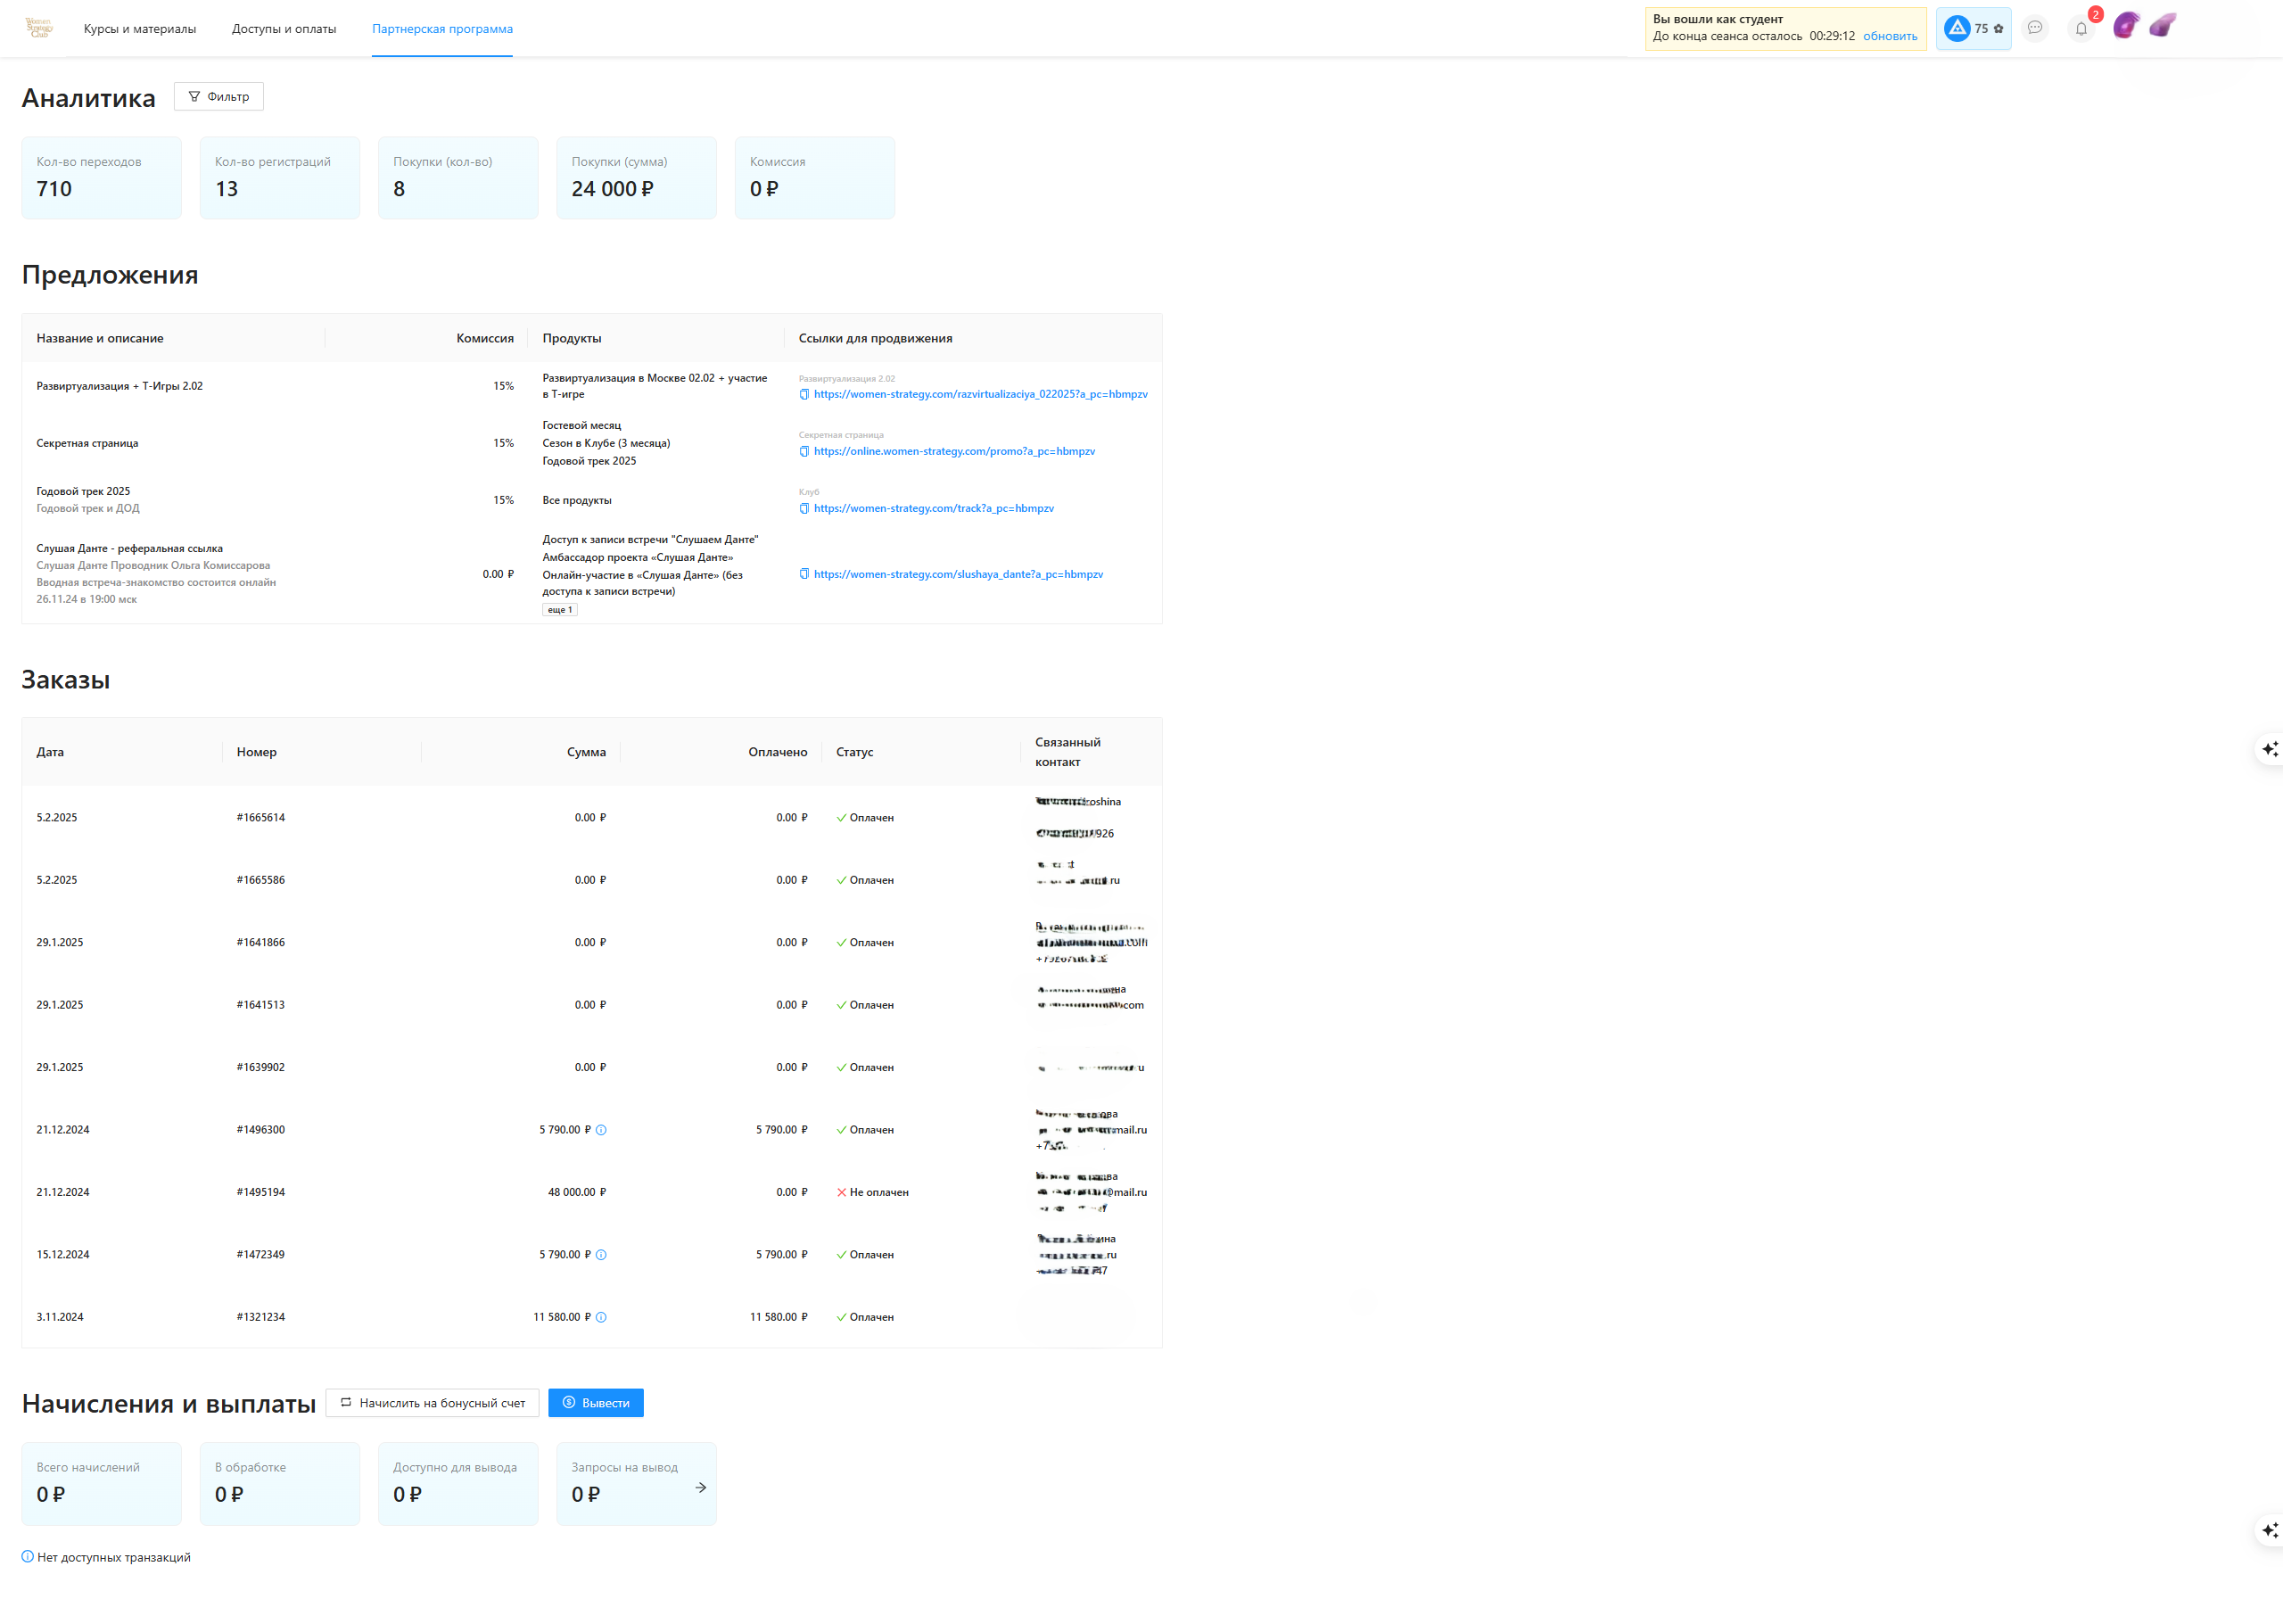Open the Фильтр analytics filter
Image resolution: width=2283 pixels, height=1624 pixels.
[219, 96]
